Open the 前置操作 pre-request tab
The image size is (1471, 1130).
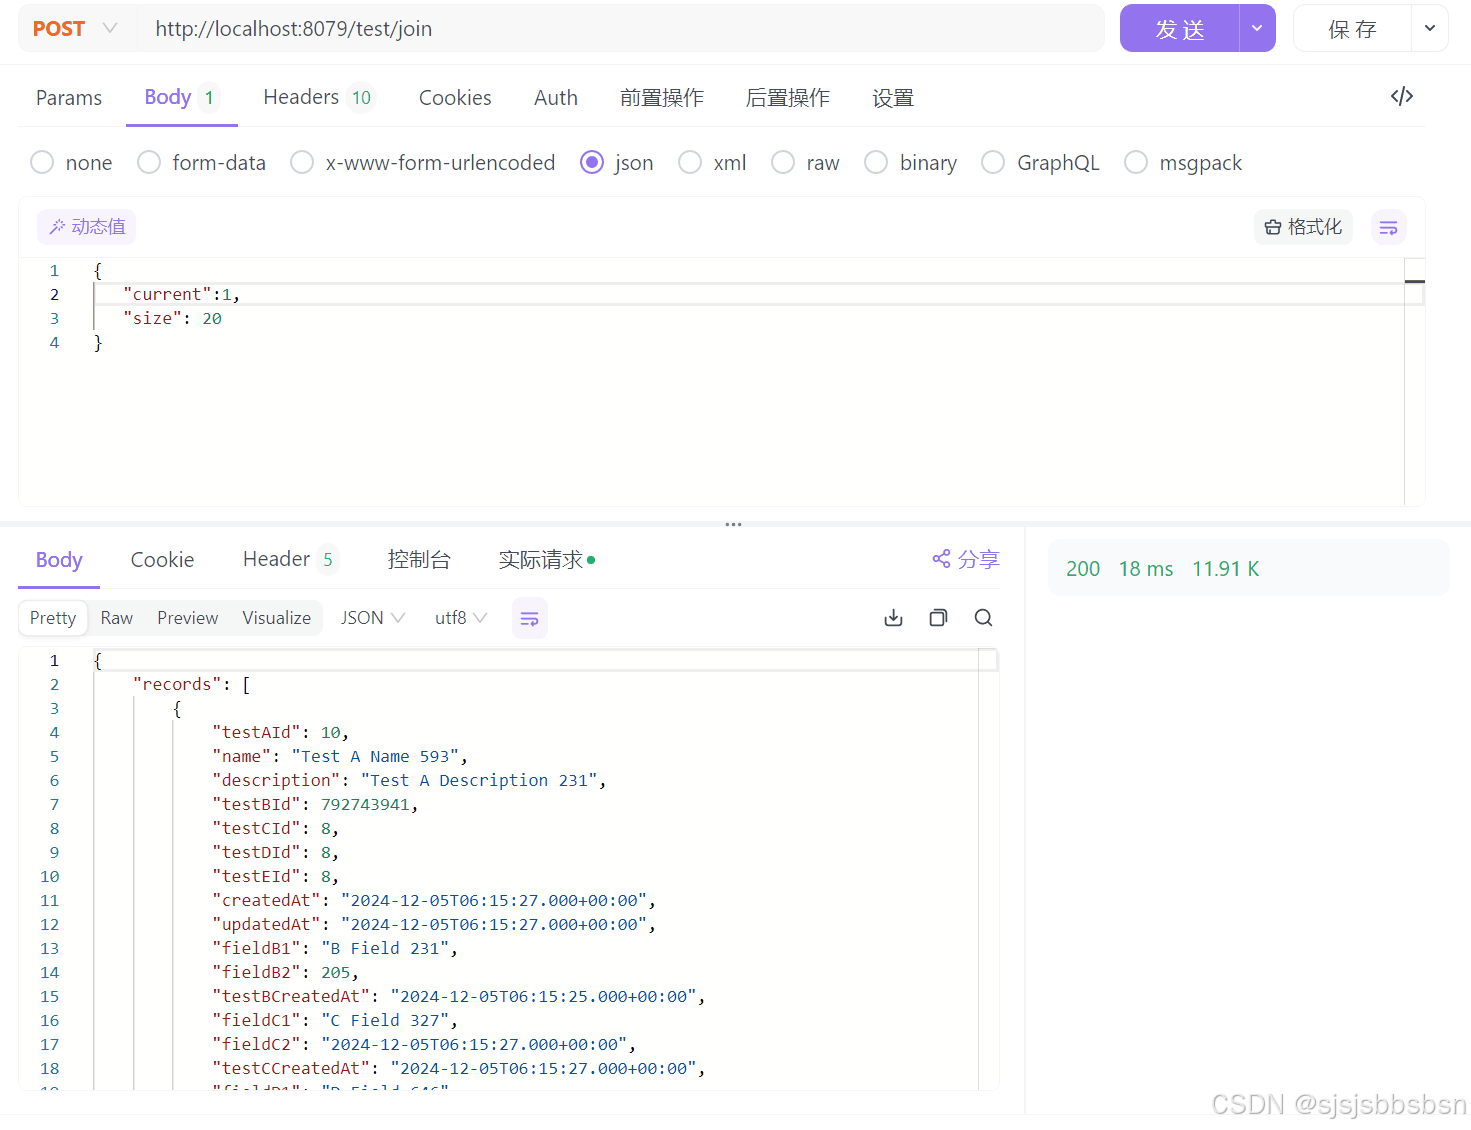(662, 98)
